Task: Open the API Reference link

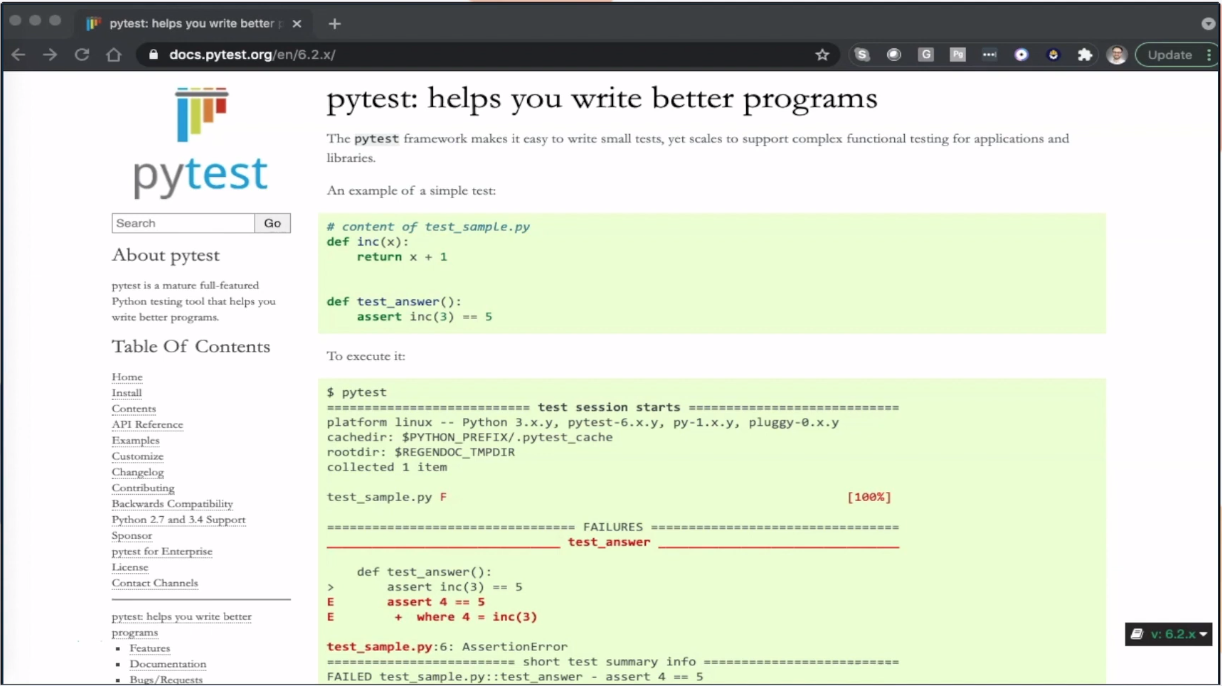Action: (x=147, y=425)
